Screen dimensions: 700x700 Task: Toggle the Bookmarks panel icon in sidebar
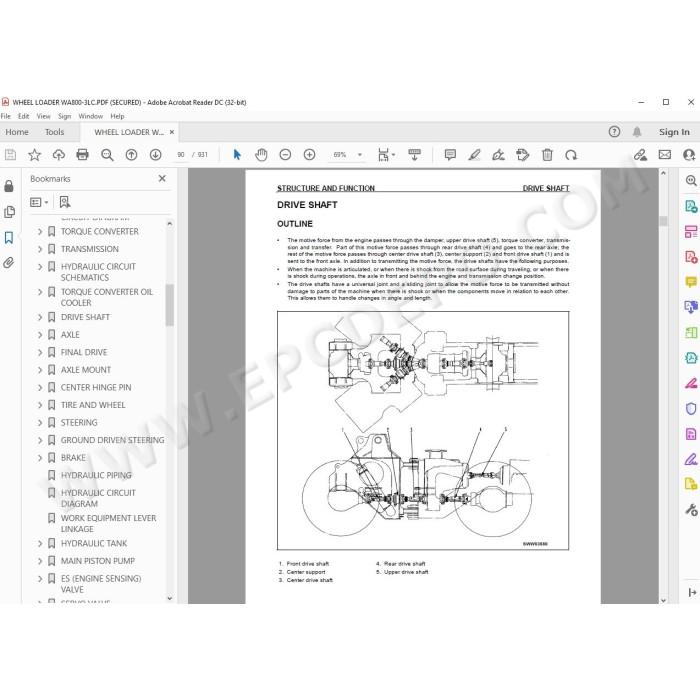(9, 237)
